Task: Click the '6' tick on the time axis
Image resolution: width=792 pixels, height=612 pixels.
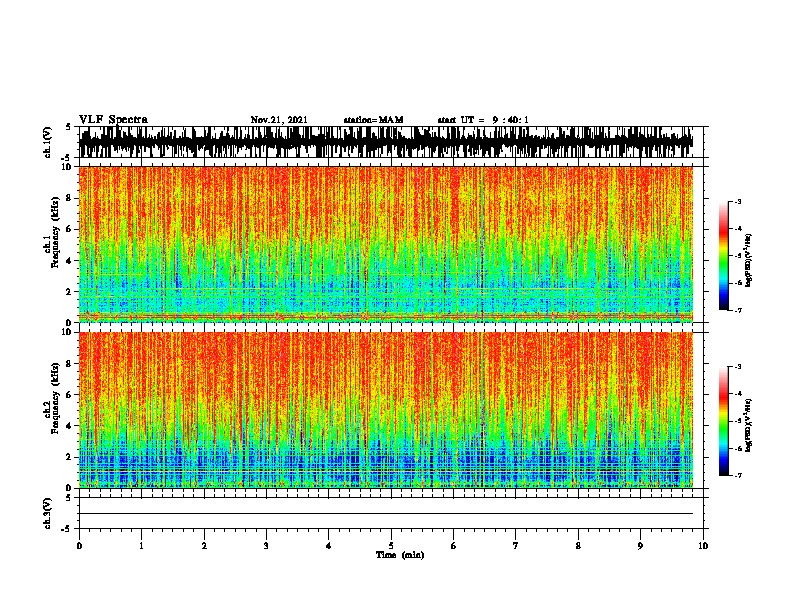Action: pyautogui.click(x=453, y=546)
